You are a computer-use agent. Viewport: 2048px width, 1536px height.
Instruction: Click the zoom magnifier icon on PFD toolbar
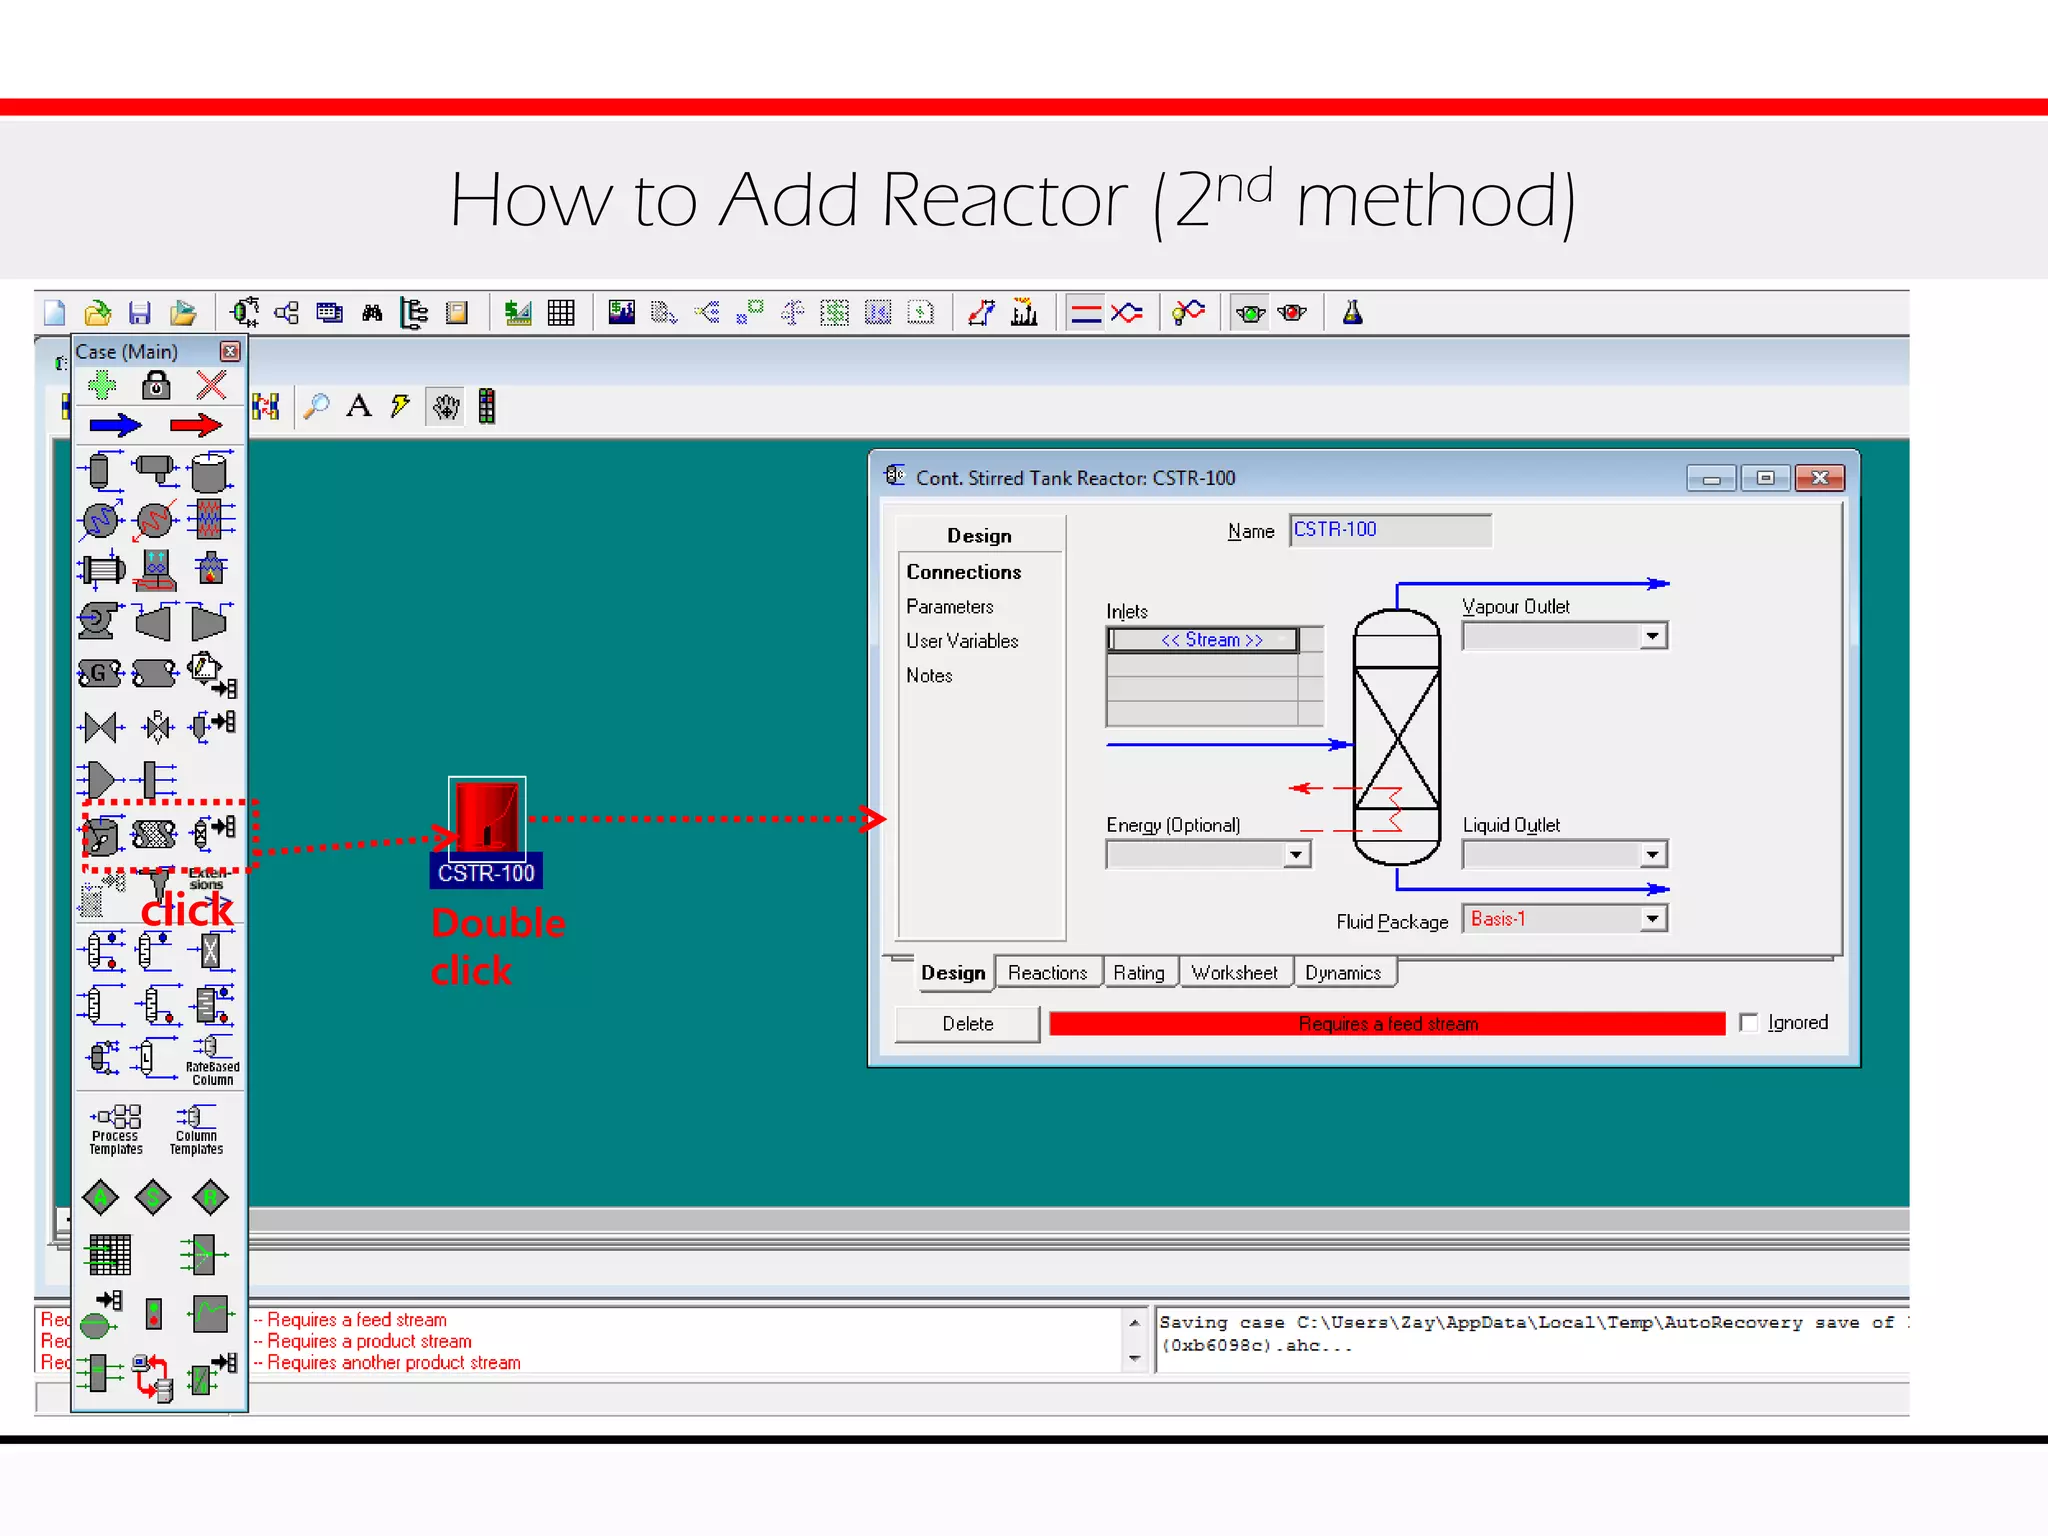coord(316,406)
